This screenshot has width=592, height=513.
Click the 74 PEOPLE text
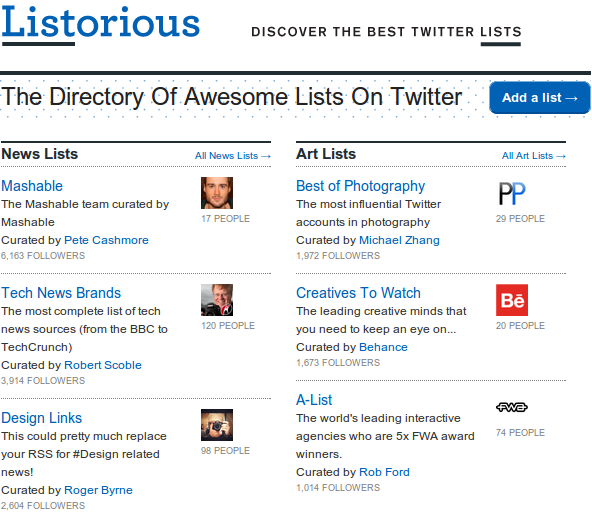tap(520, 432)
